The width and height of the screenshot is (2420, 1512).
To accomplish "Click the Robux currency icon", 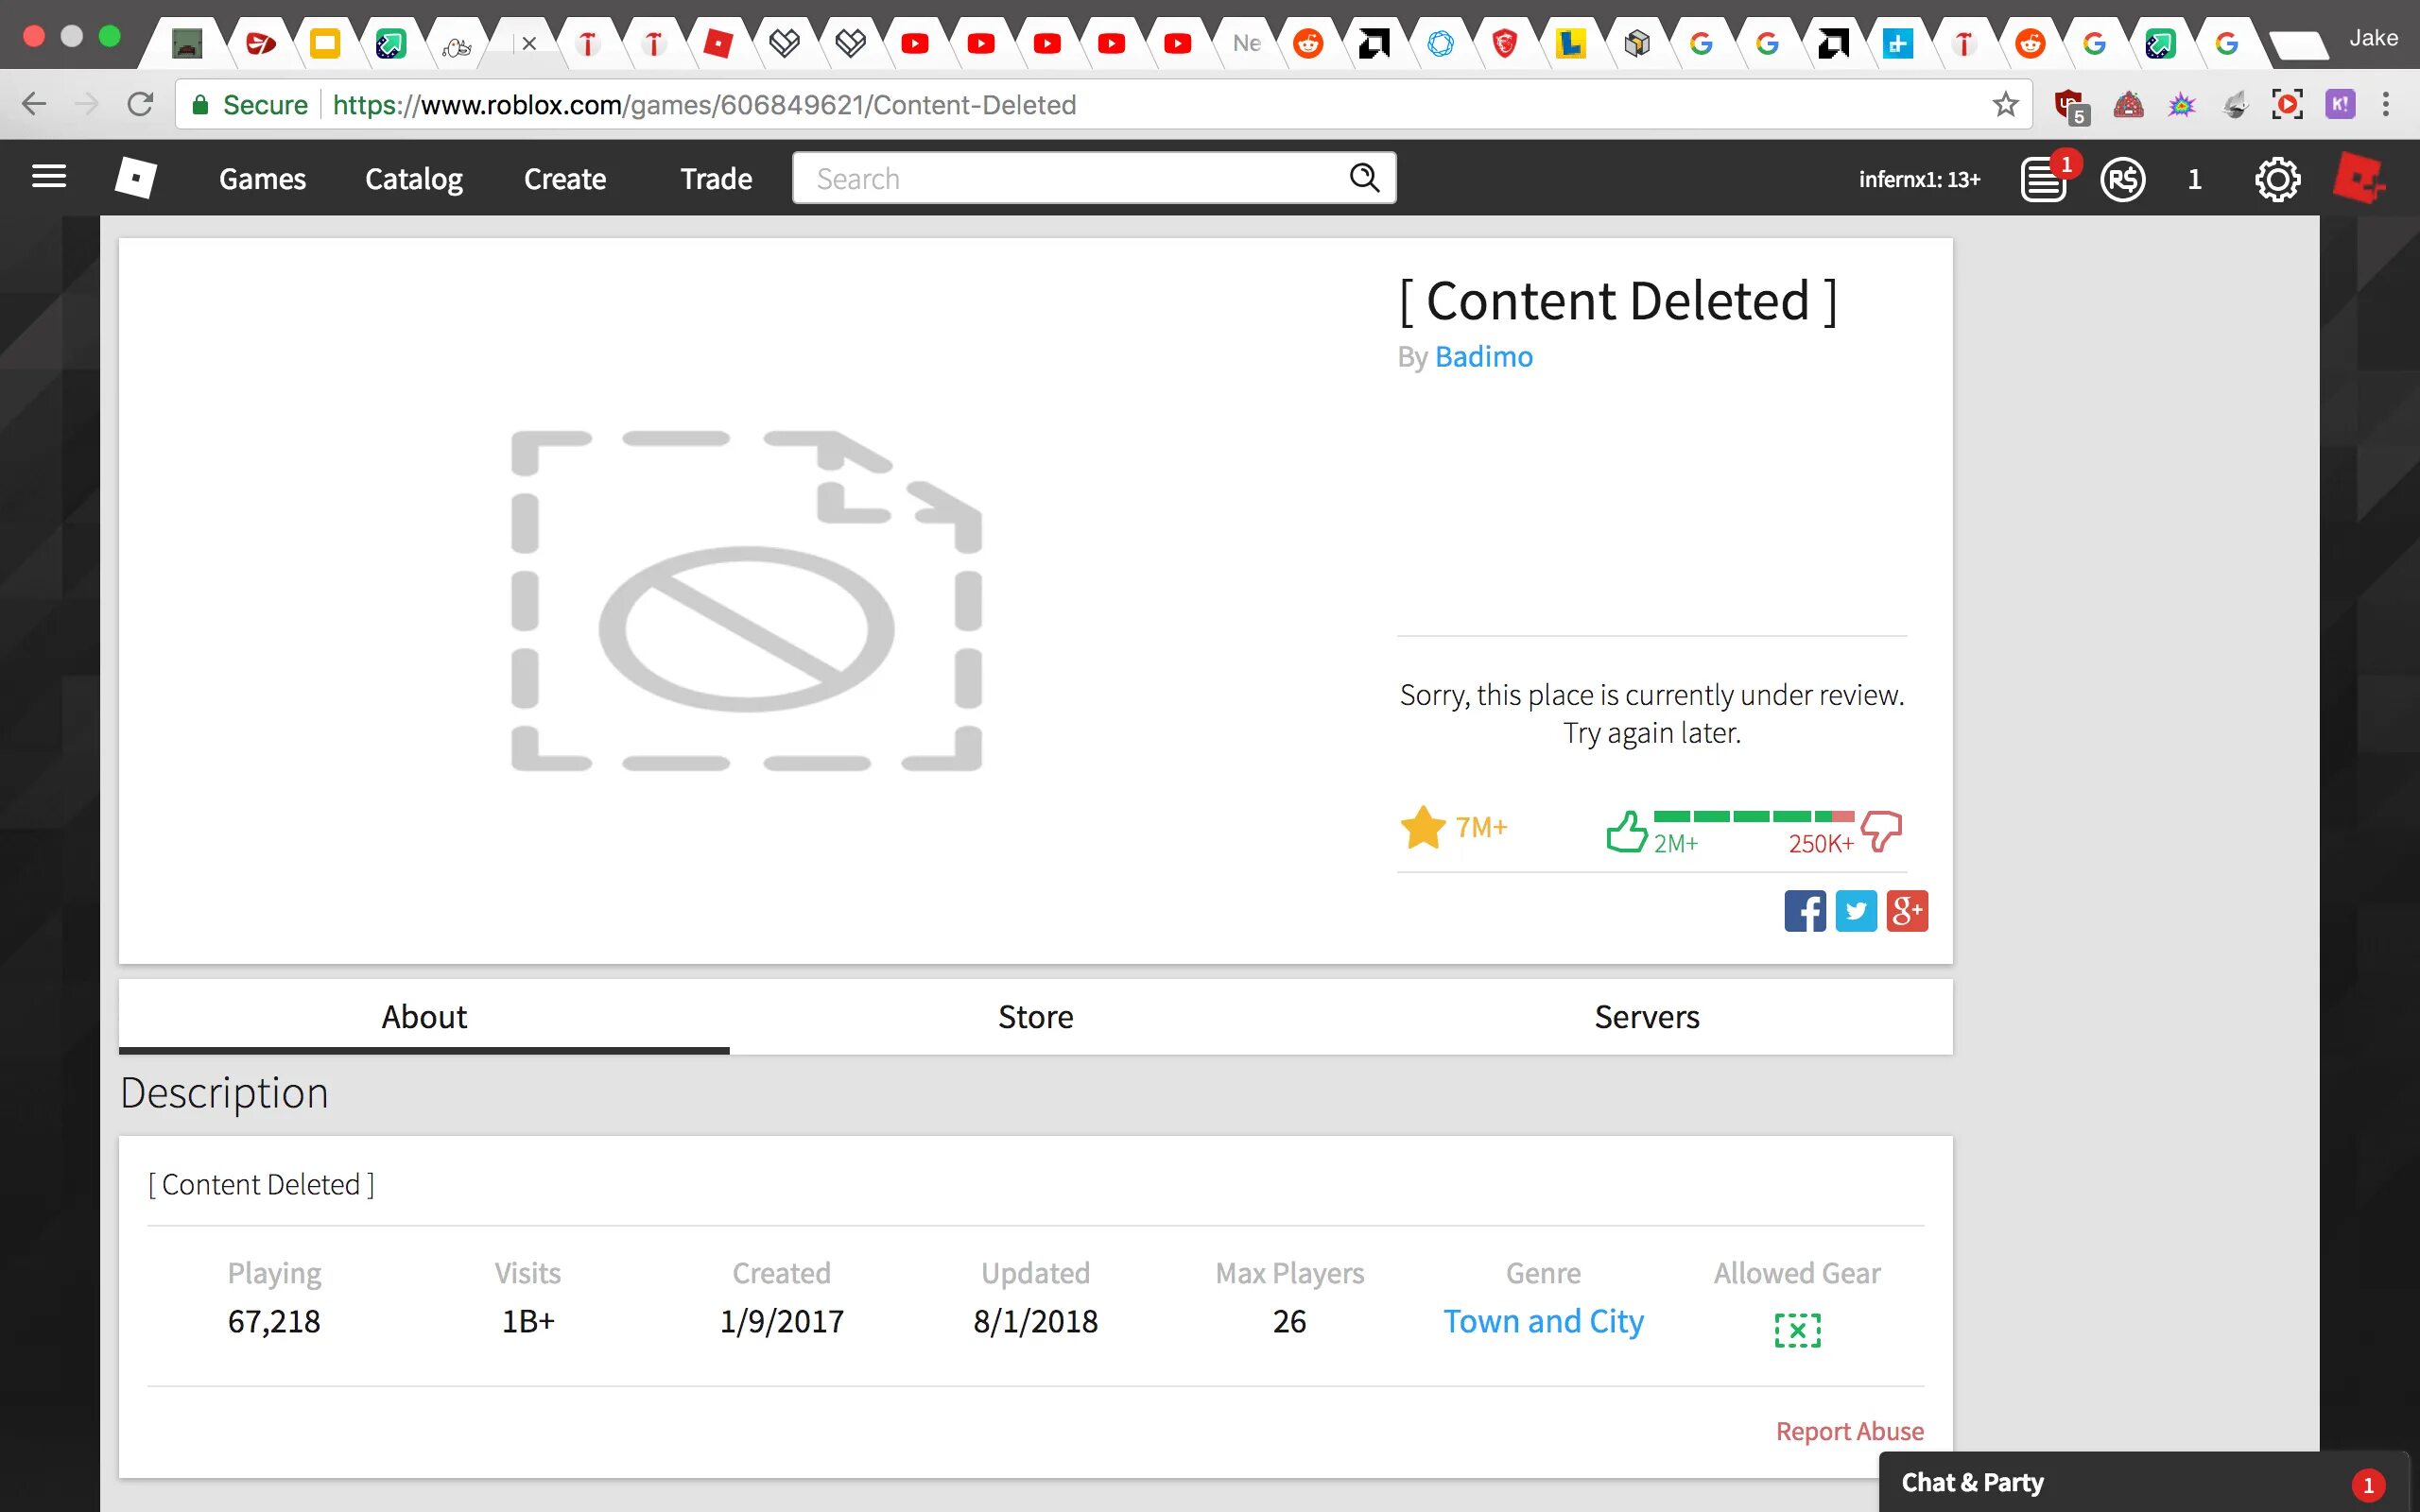I will pyautogui.click(x=2124, y=178).
